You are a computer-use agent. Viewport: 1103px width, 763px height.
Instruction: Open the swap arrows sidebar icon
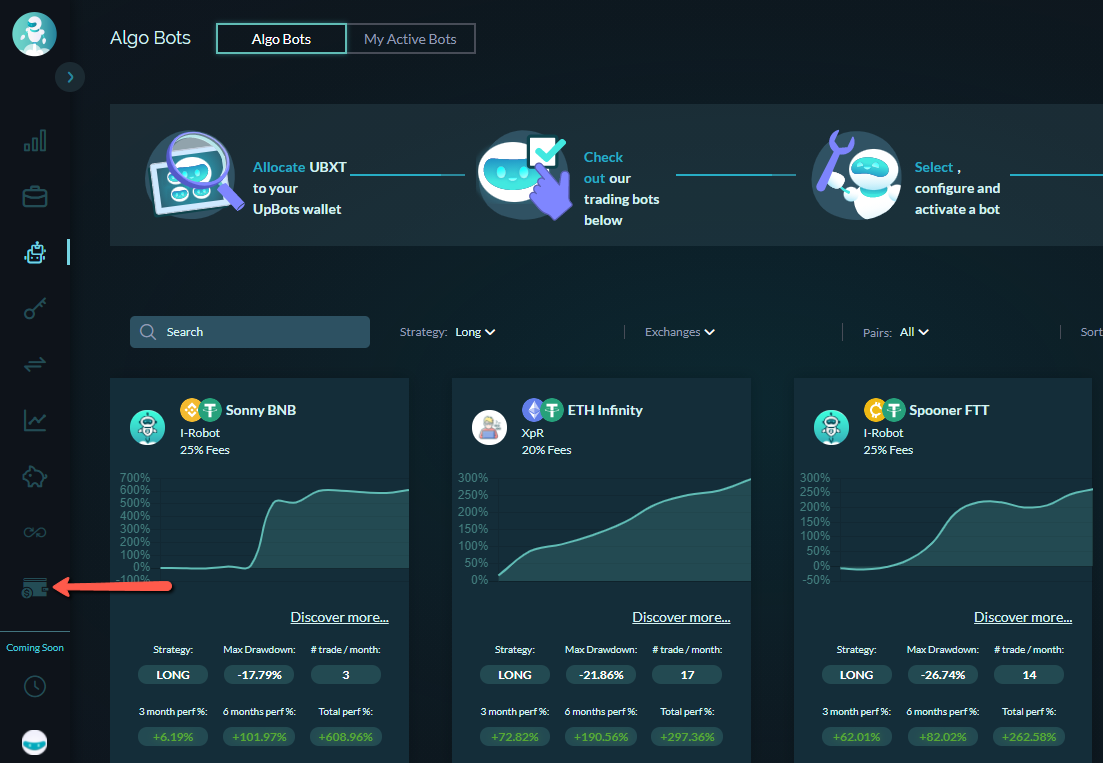(x=35, y=364)
